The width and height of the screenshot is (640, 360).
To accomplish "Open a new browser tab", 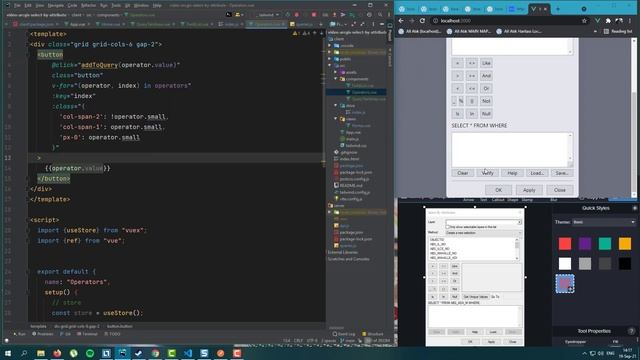I will [x=558, y=9].
